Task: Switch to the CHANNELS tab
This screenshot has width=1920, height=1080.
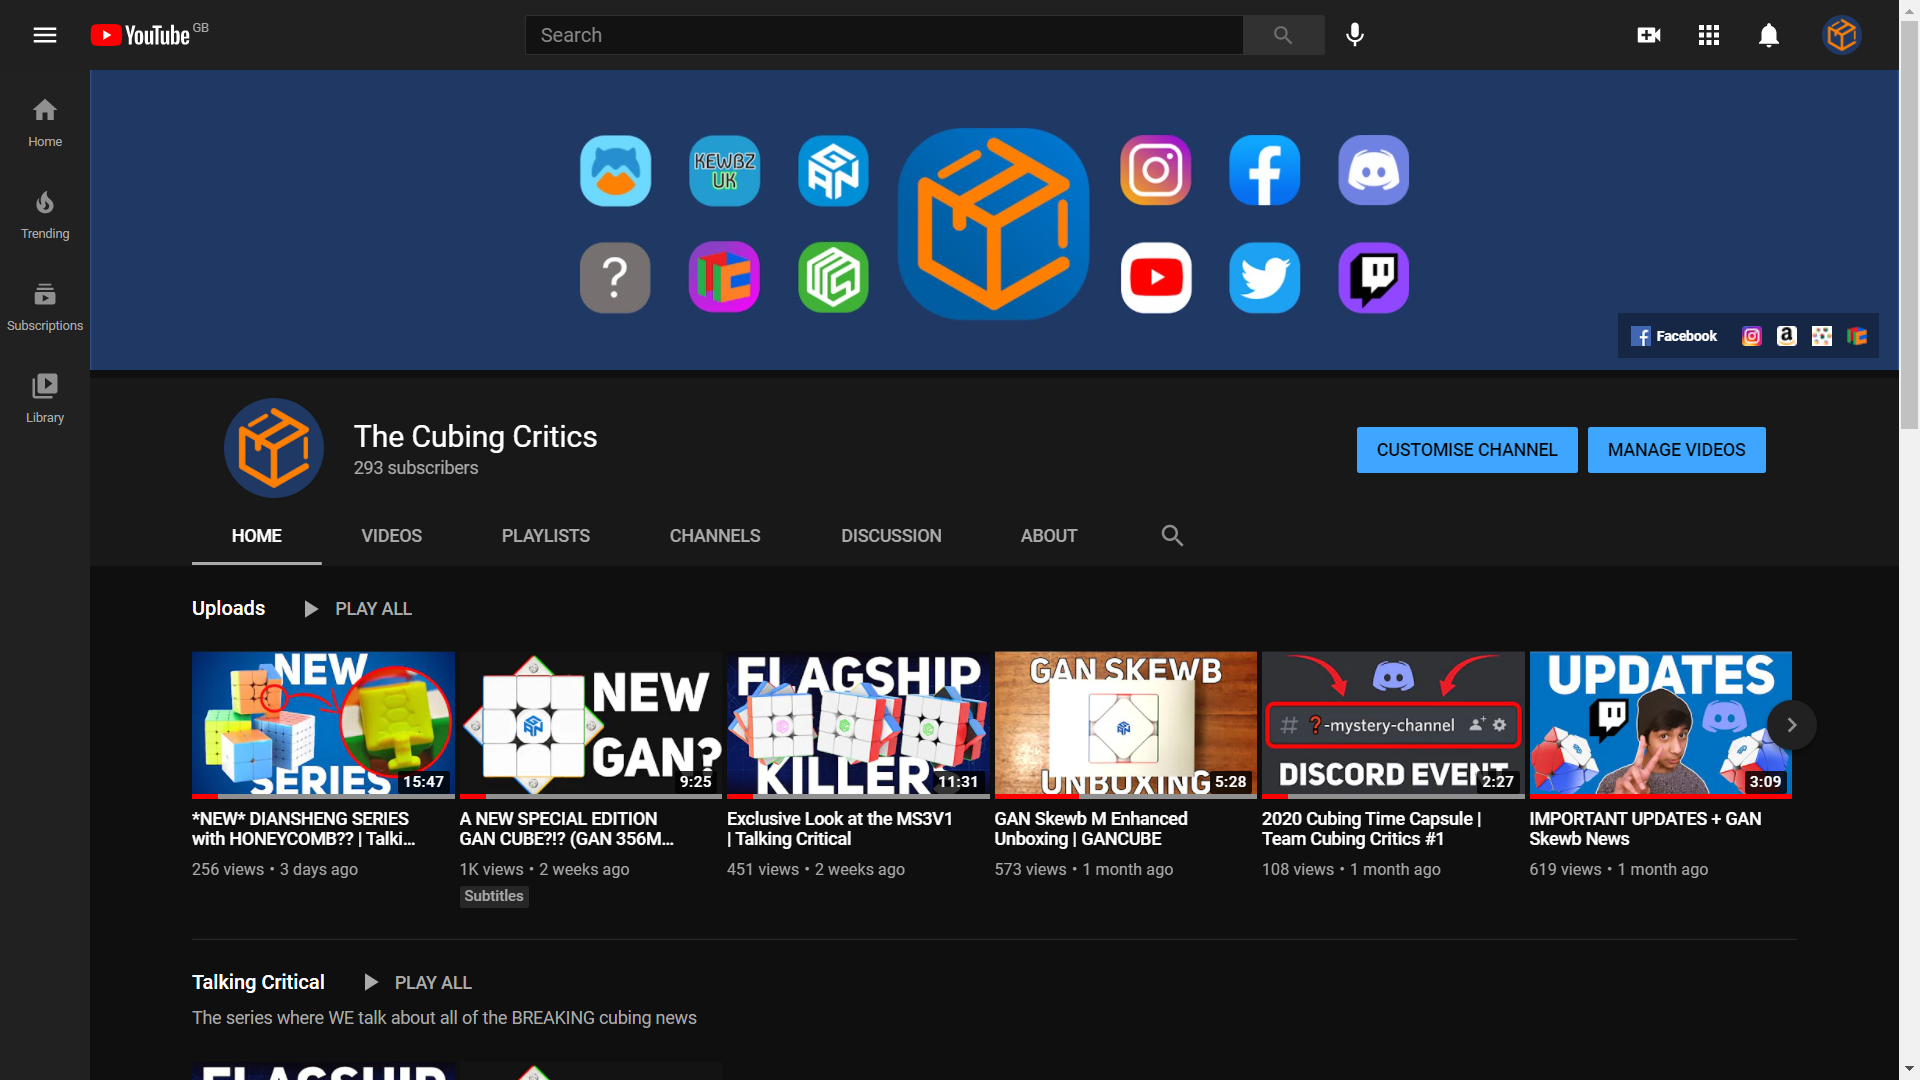Action: (x=715, y=536)
